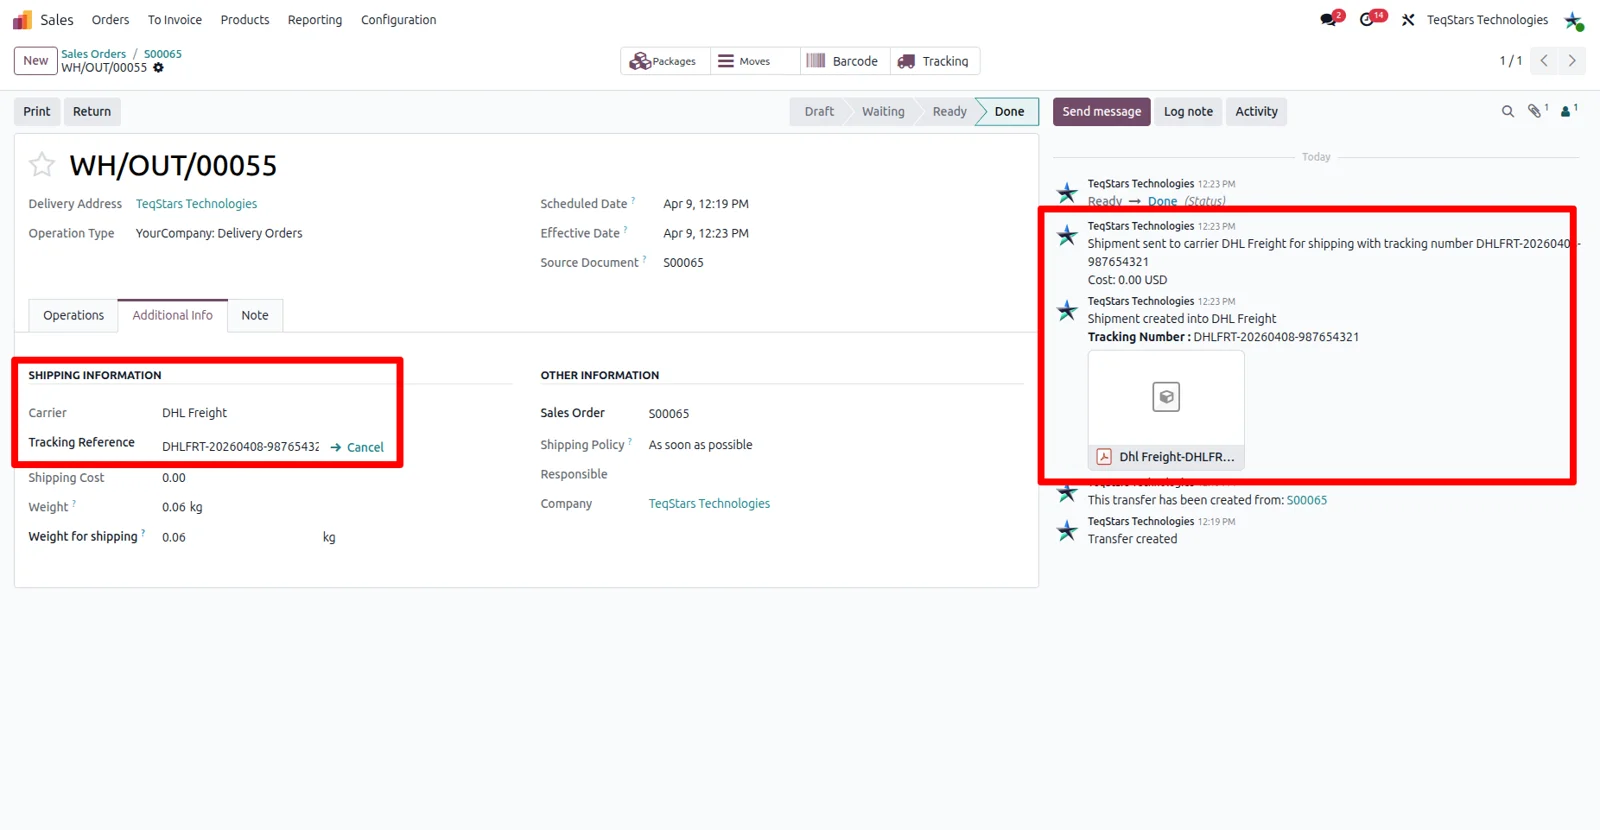Open the debug tools wrench icon
This screenshot has height=830, width=1600.
click(x=1408, y=20)
